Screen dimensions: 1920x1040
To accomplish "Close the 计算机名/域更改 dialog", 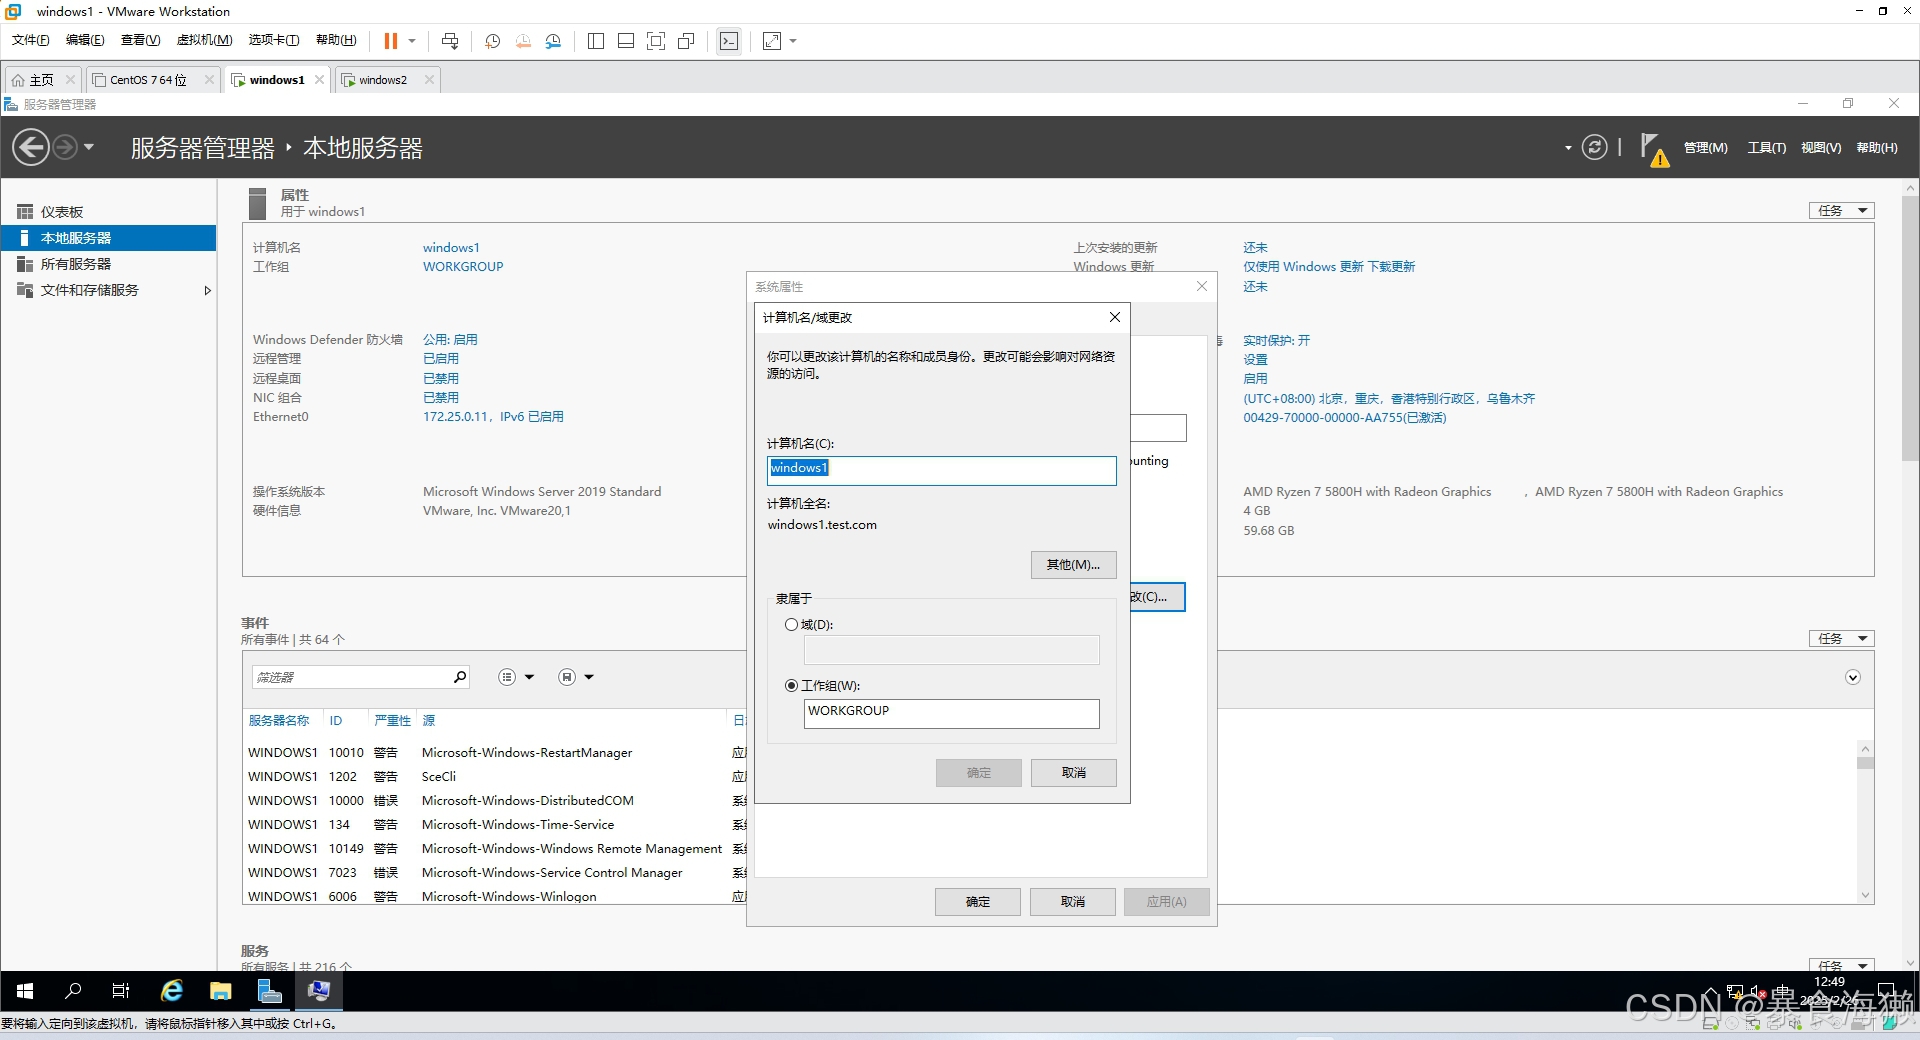I will point(1114,317).
